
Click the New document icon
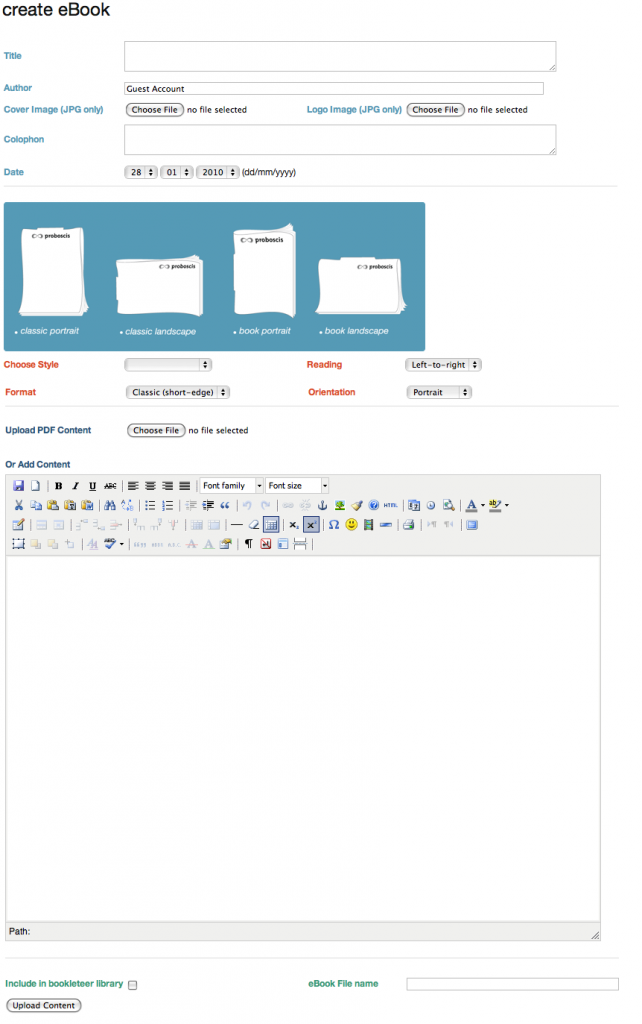point(35,486)
